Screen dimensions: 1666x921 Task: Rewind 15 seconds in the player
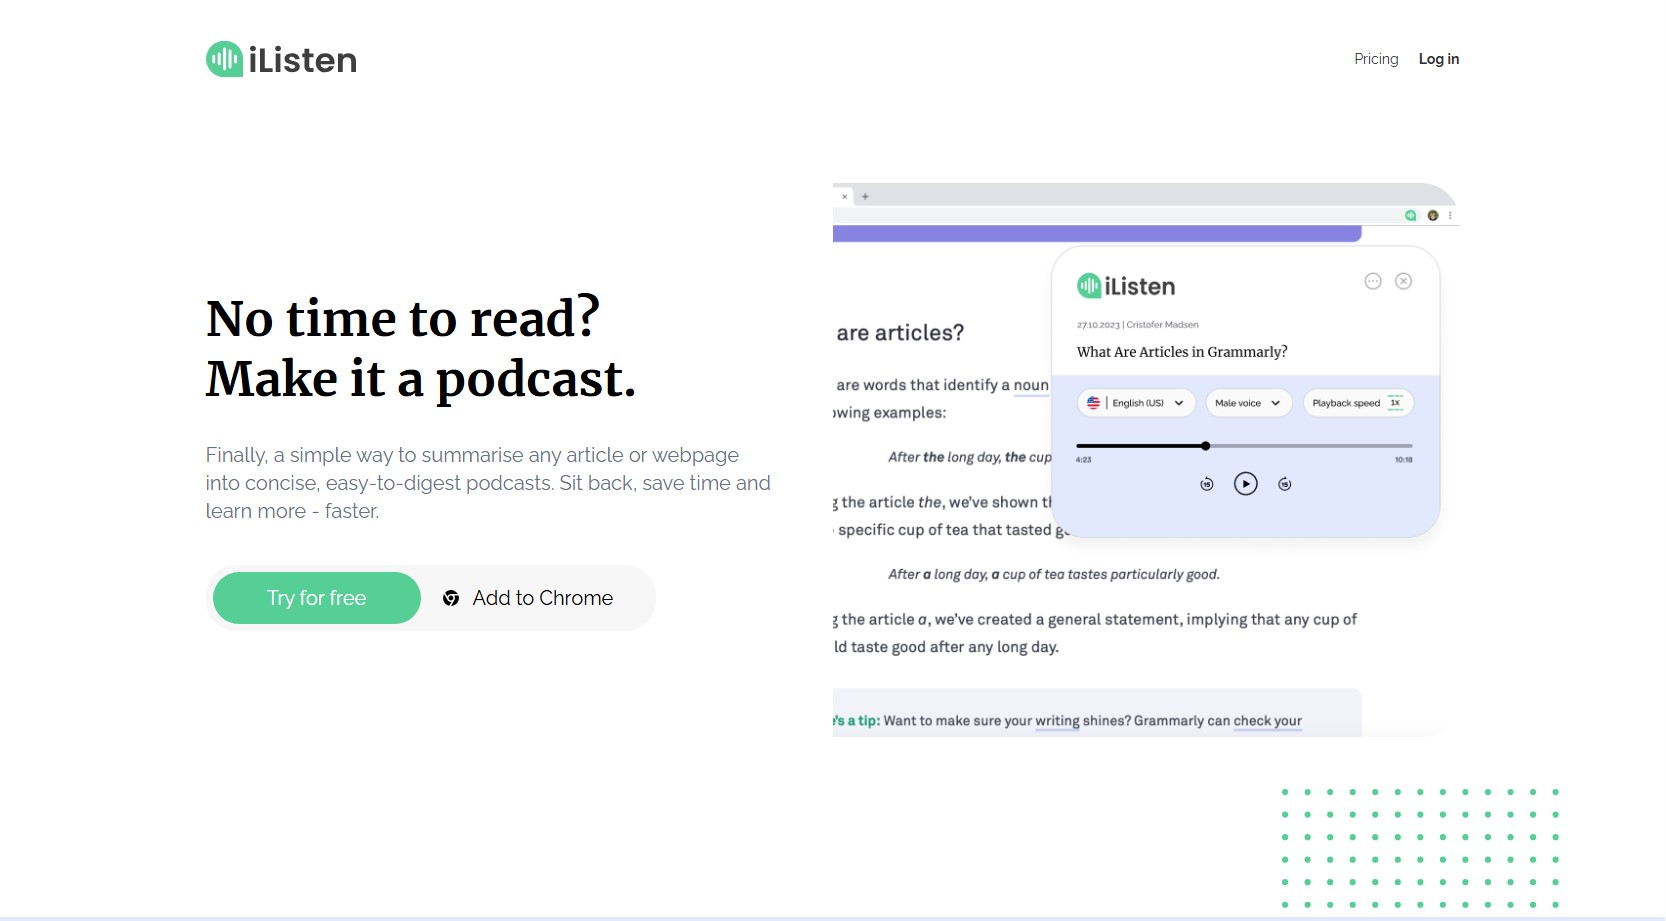[x=1207, y=484]
